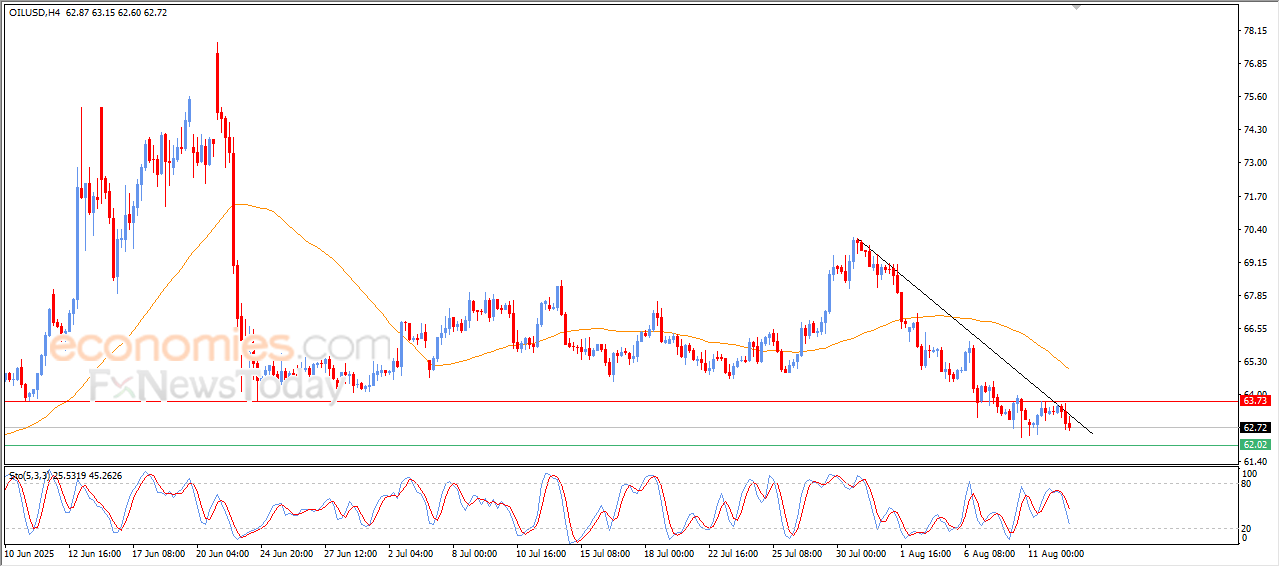Screen dimensions: 1280x567
Task: Click the 27 Jun 12:00 date label
Action: point(350,552)
